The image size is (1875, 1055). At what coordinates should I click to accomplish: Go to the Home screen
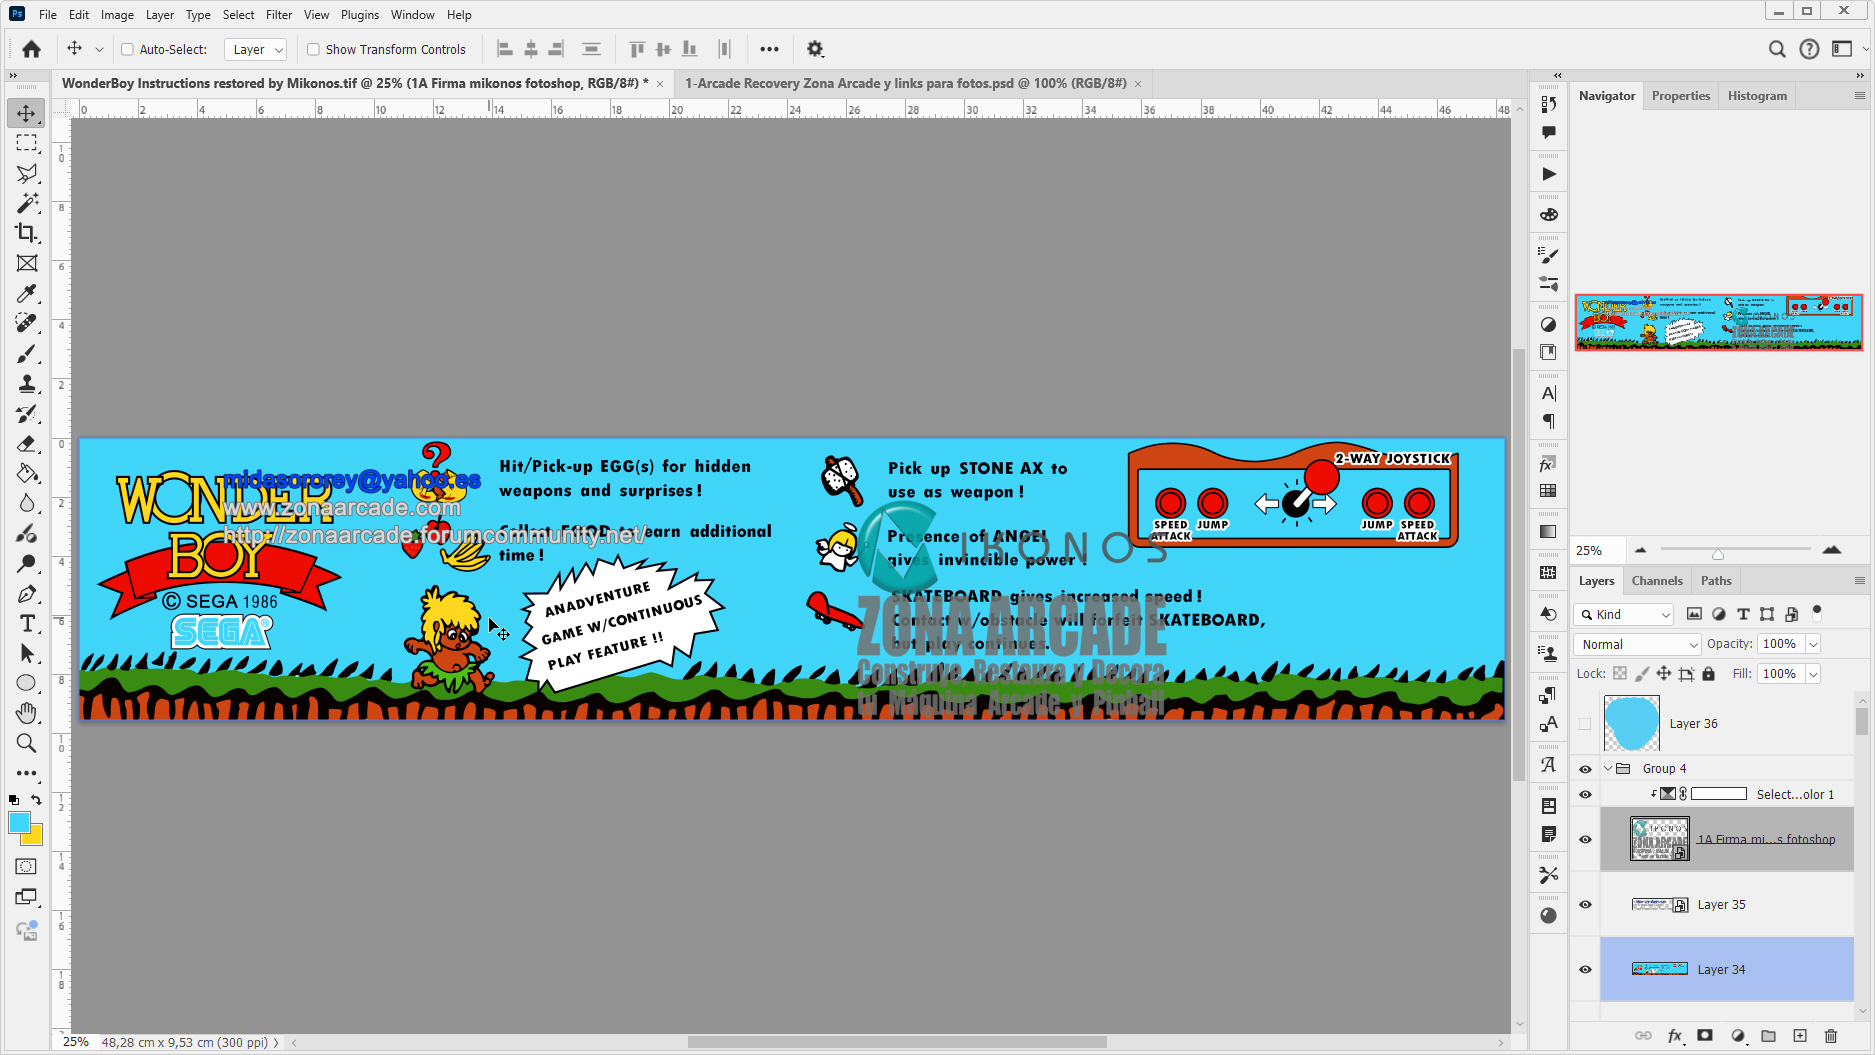(x=31, y=49)
